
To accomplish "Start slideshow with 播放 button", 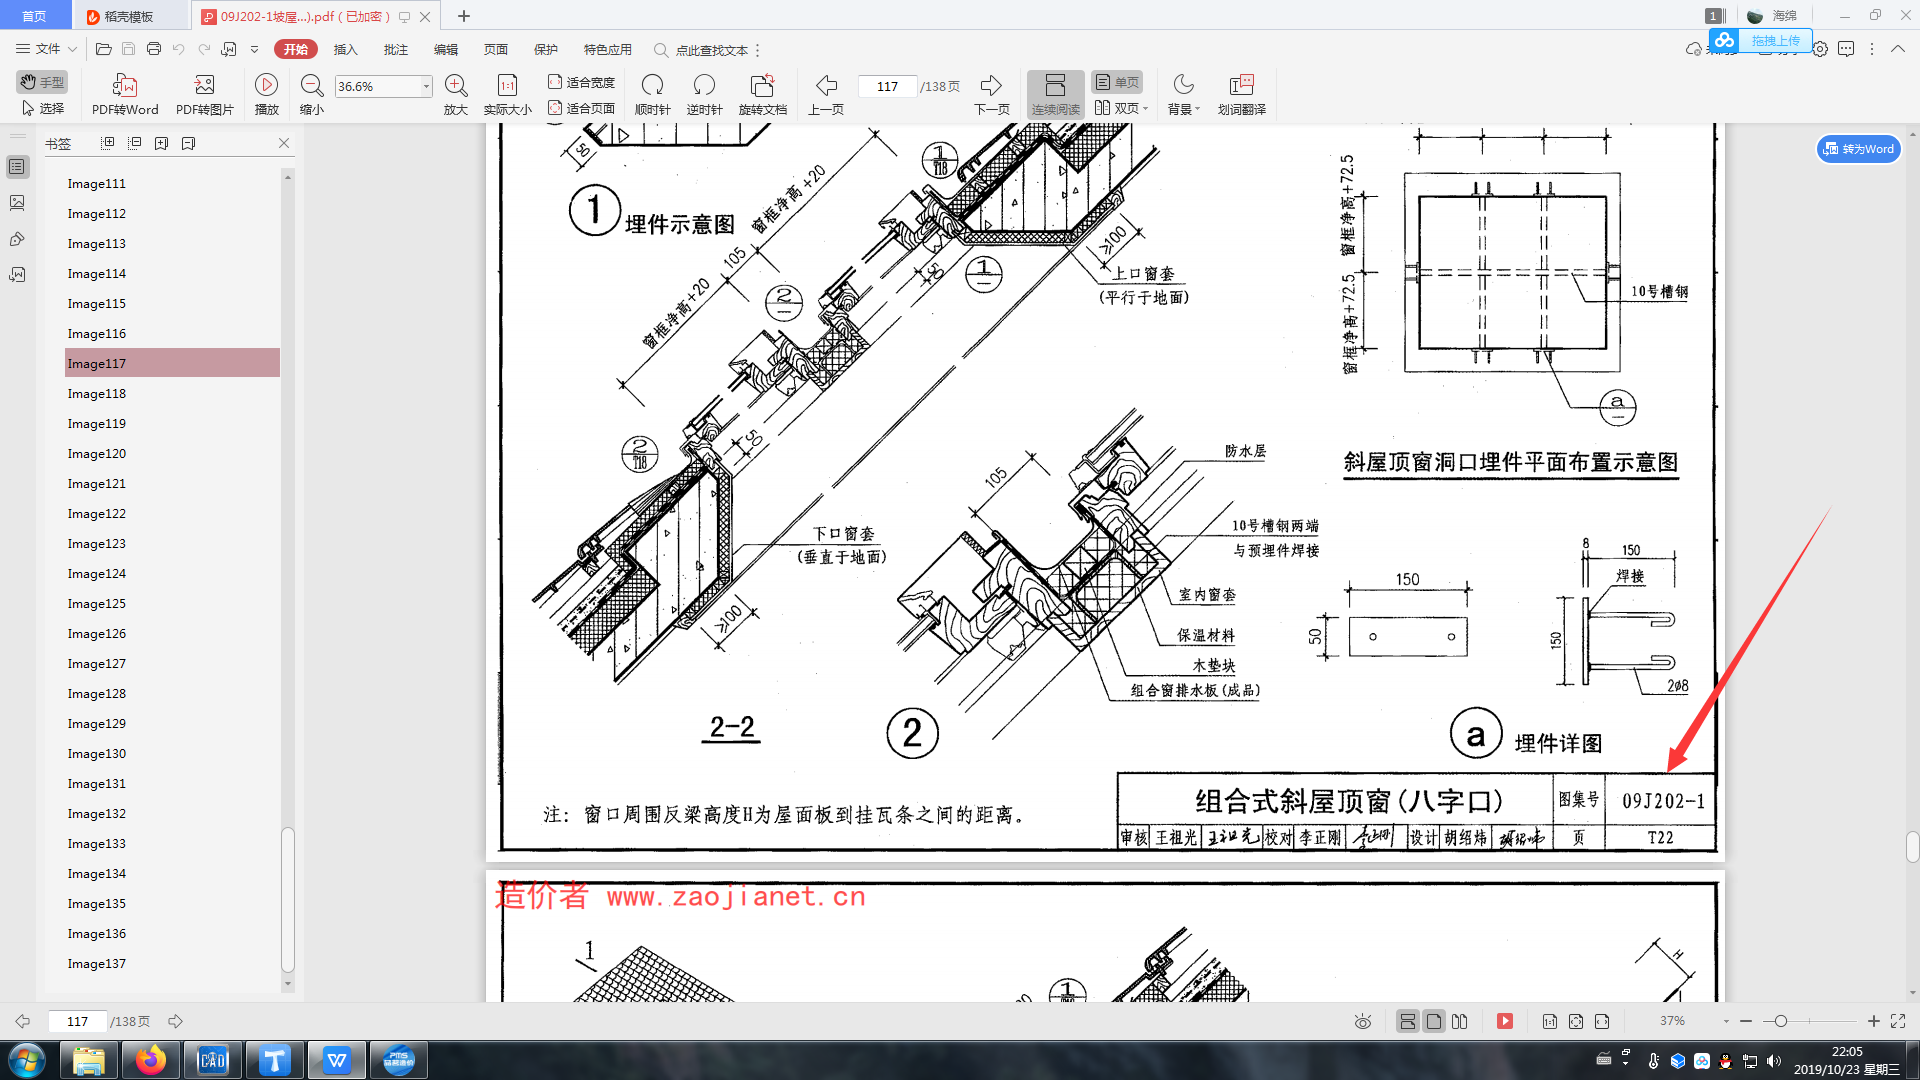I will 266,95.
